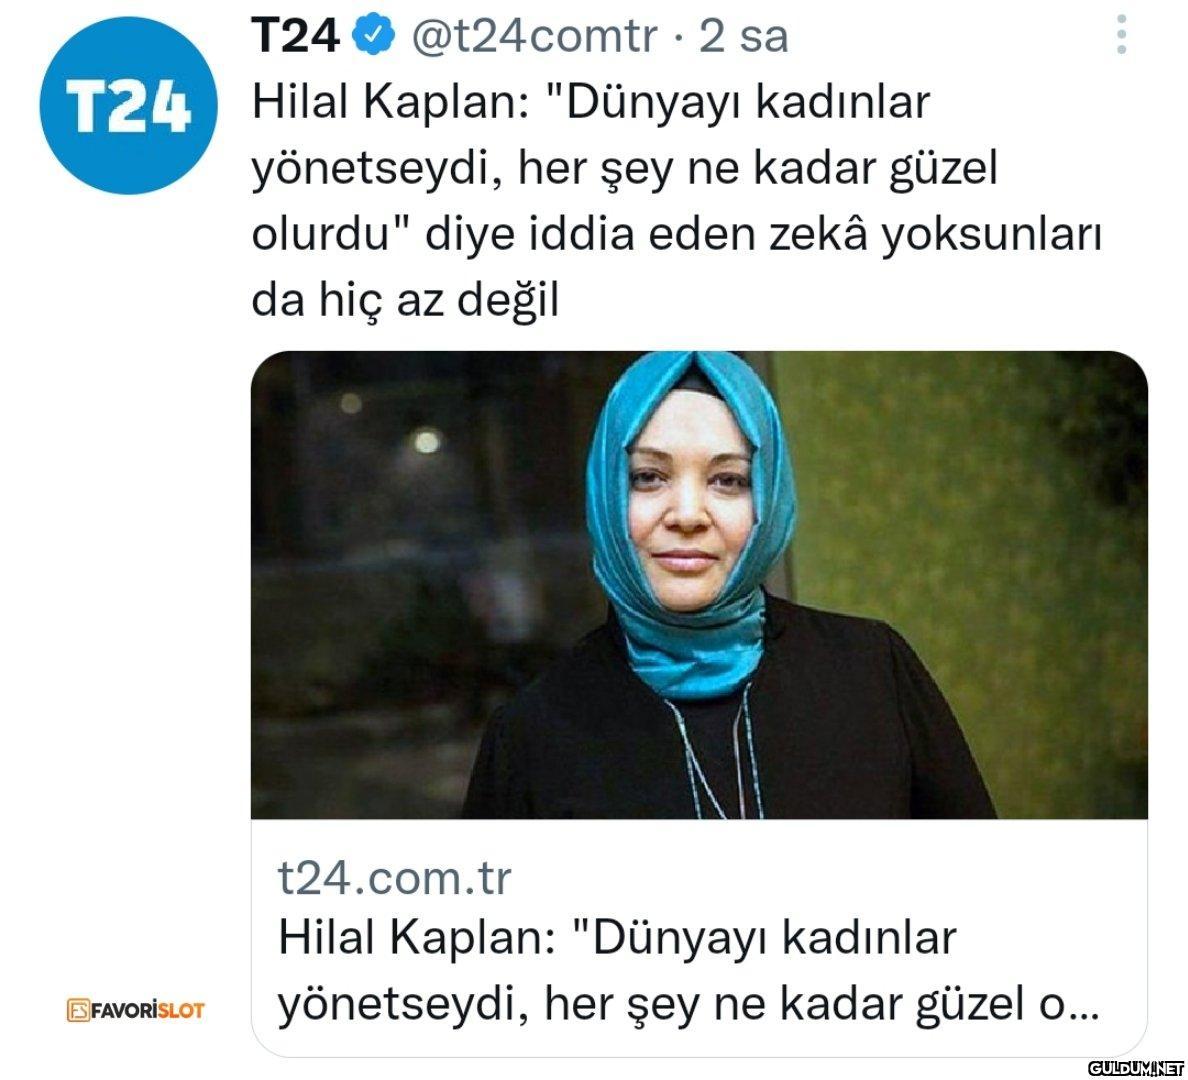1188x1080 pixels.
Task: Open the @t24comtr handle
Action: tap(534, 36)
